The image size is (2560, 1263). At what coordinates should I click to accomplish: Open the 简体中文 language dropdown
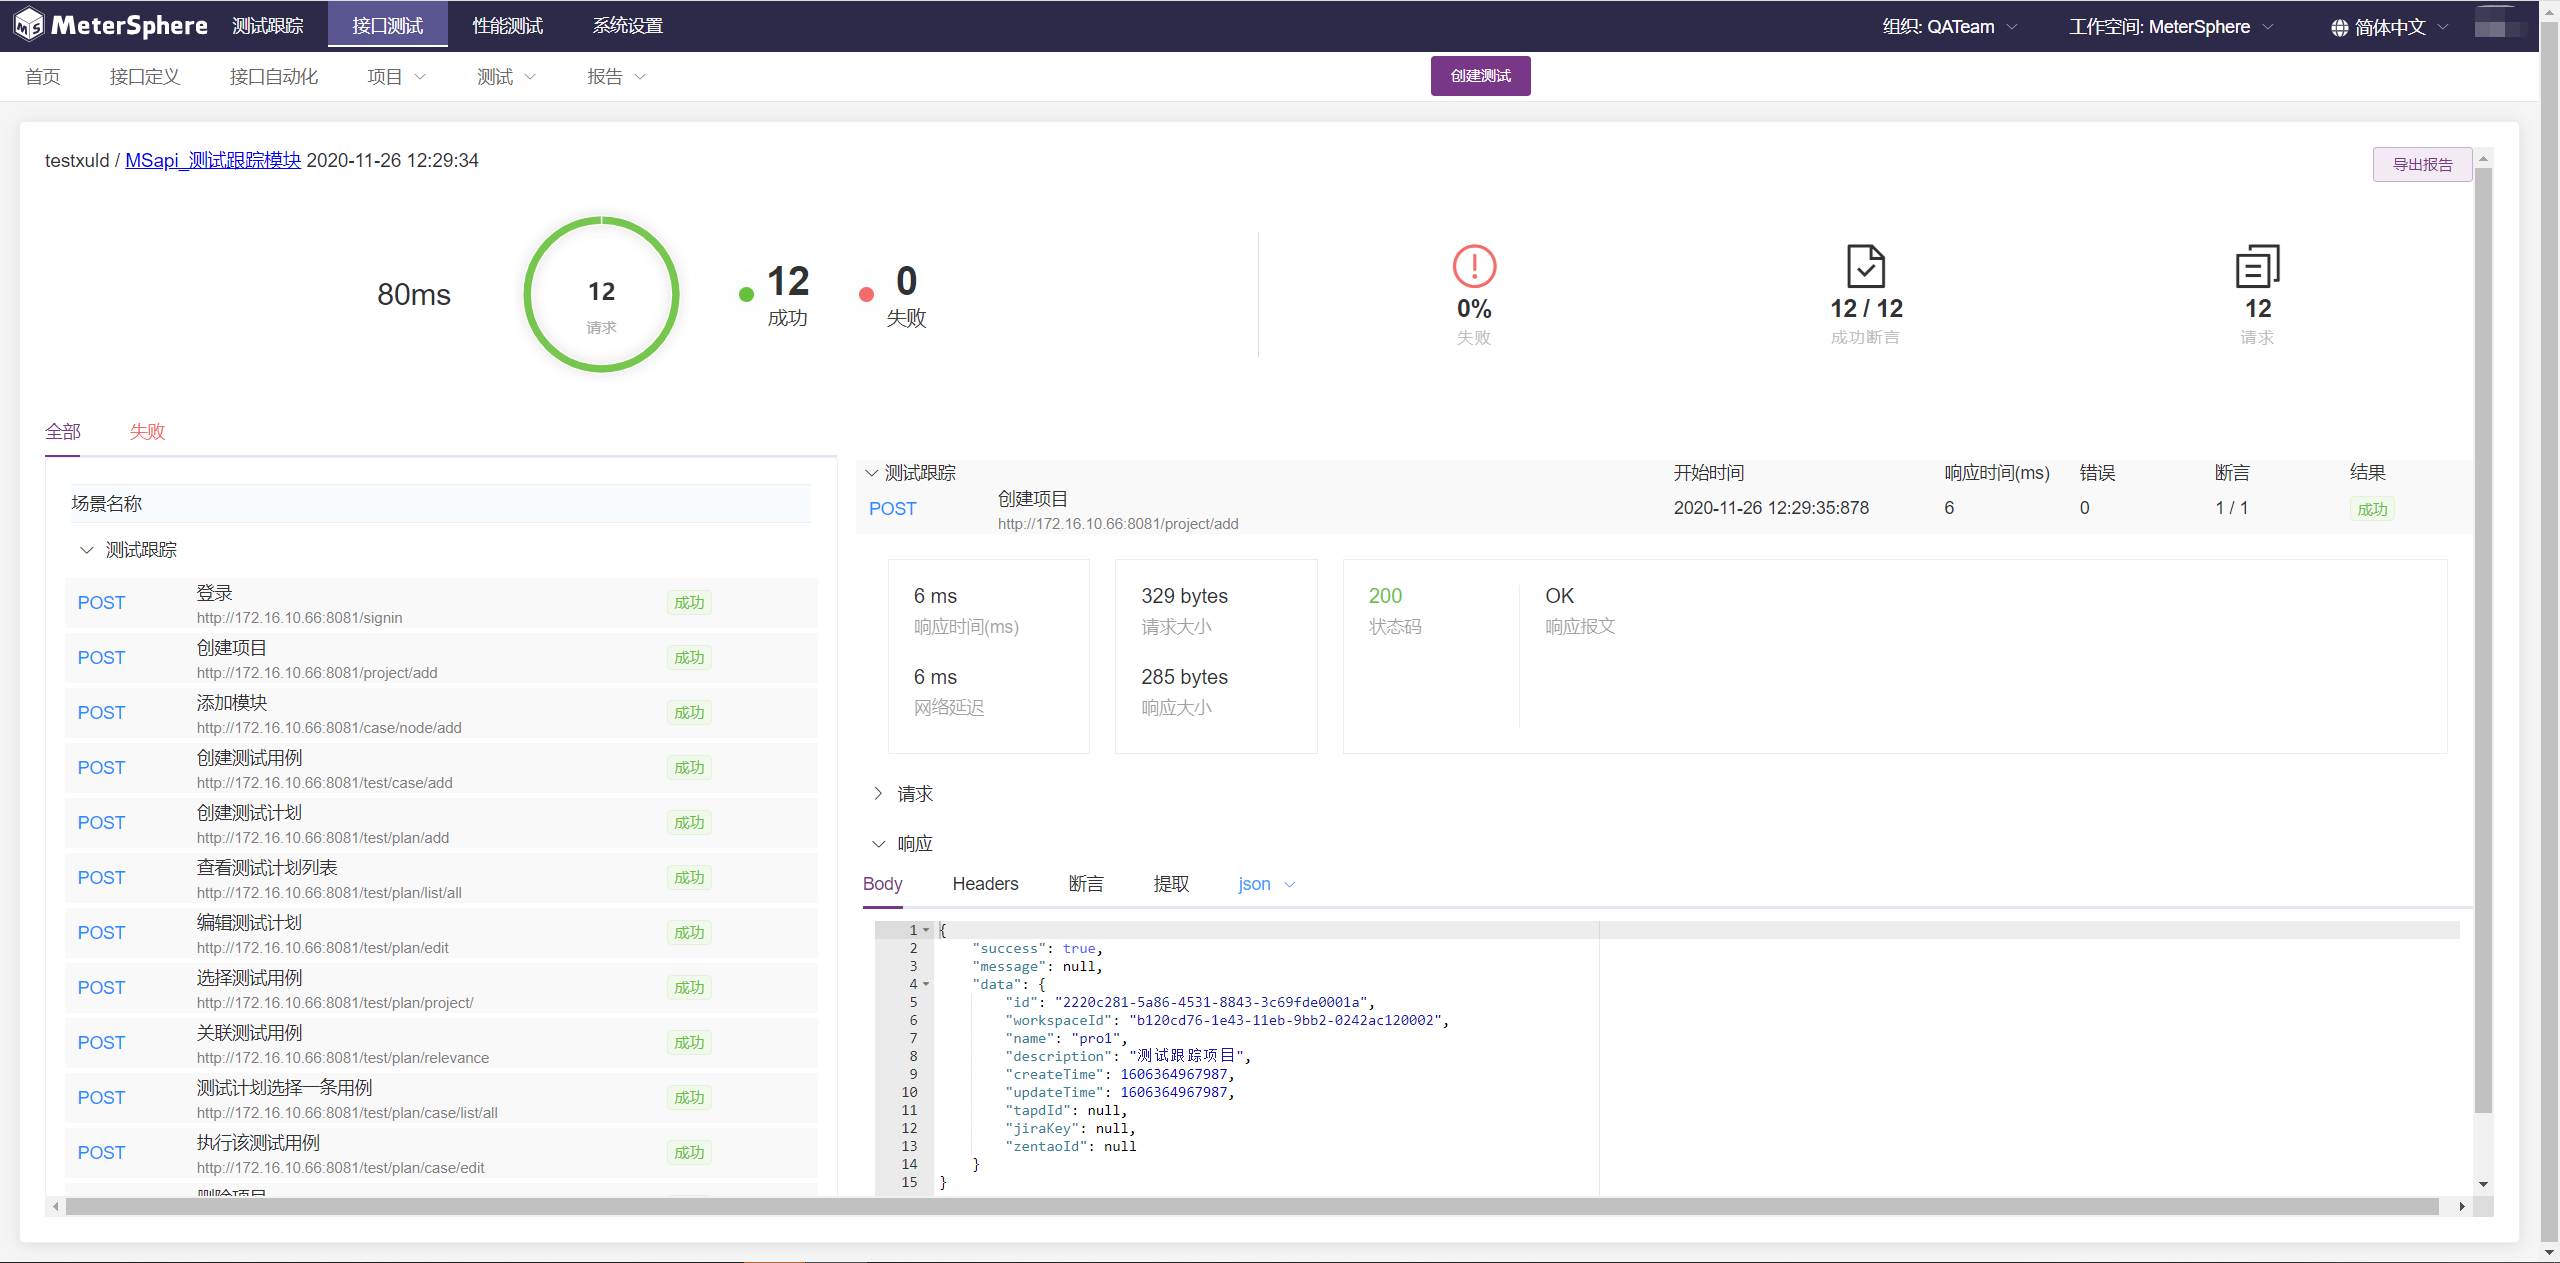click(x=2389, y=27)
